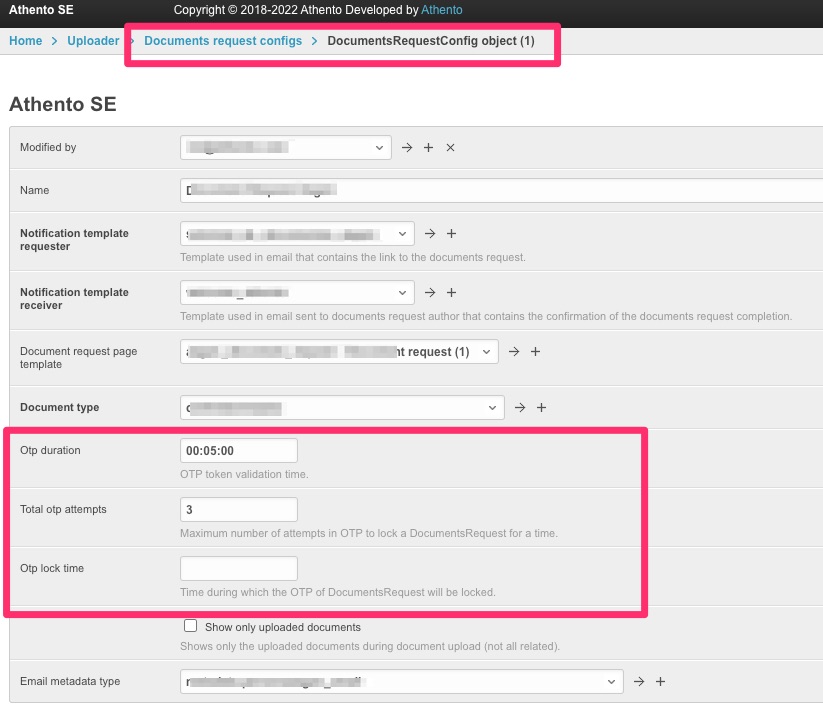Screen dimensions: 823x713
Task: Click inside the Otp lock time field
Action: pyautogui.click(x=238, y=568)
